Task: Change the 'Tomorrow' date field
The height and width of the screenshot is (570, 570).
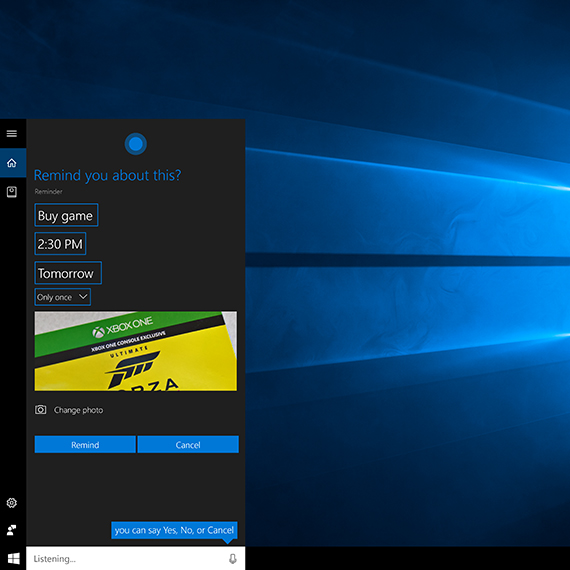Action: pyautogui.click(x=68, y=273)
